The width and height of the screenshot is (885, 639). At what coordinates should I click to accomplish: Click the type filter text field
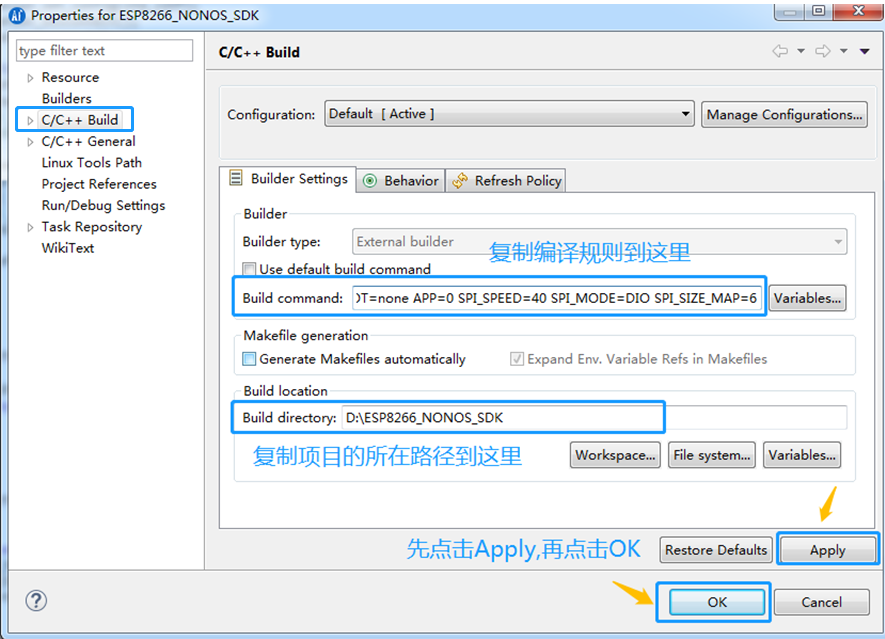coord(104,50)
